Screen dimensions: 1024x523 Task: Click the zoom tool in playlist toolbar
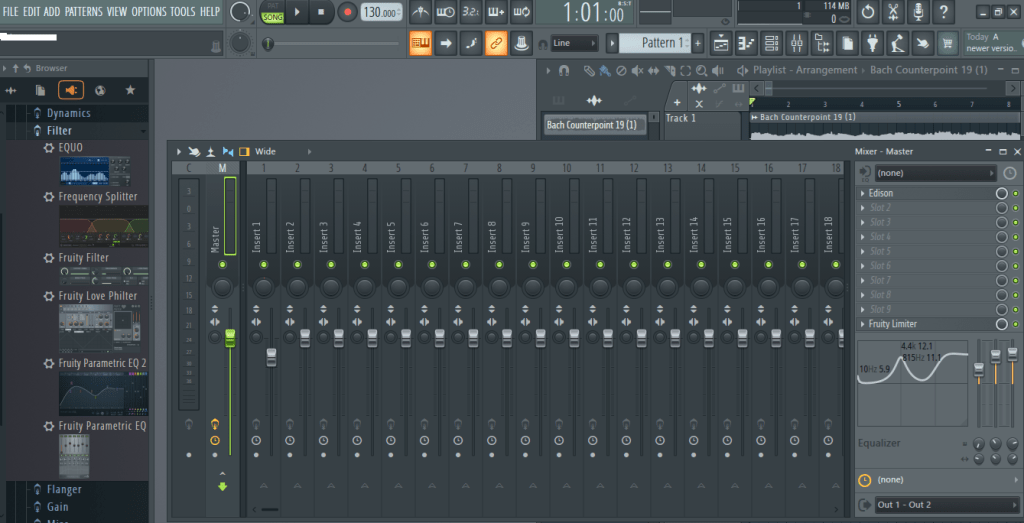point(702,71)
